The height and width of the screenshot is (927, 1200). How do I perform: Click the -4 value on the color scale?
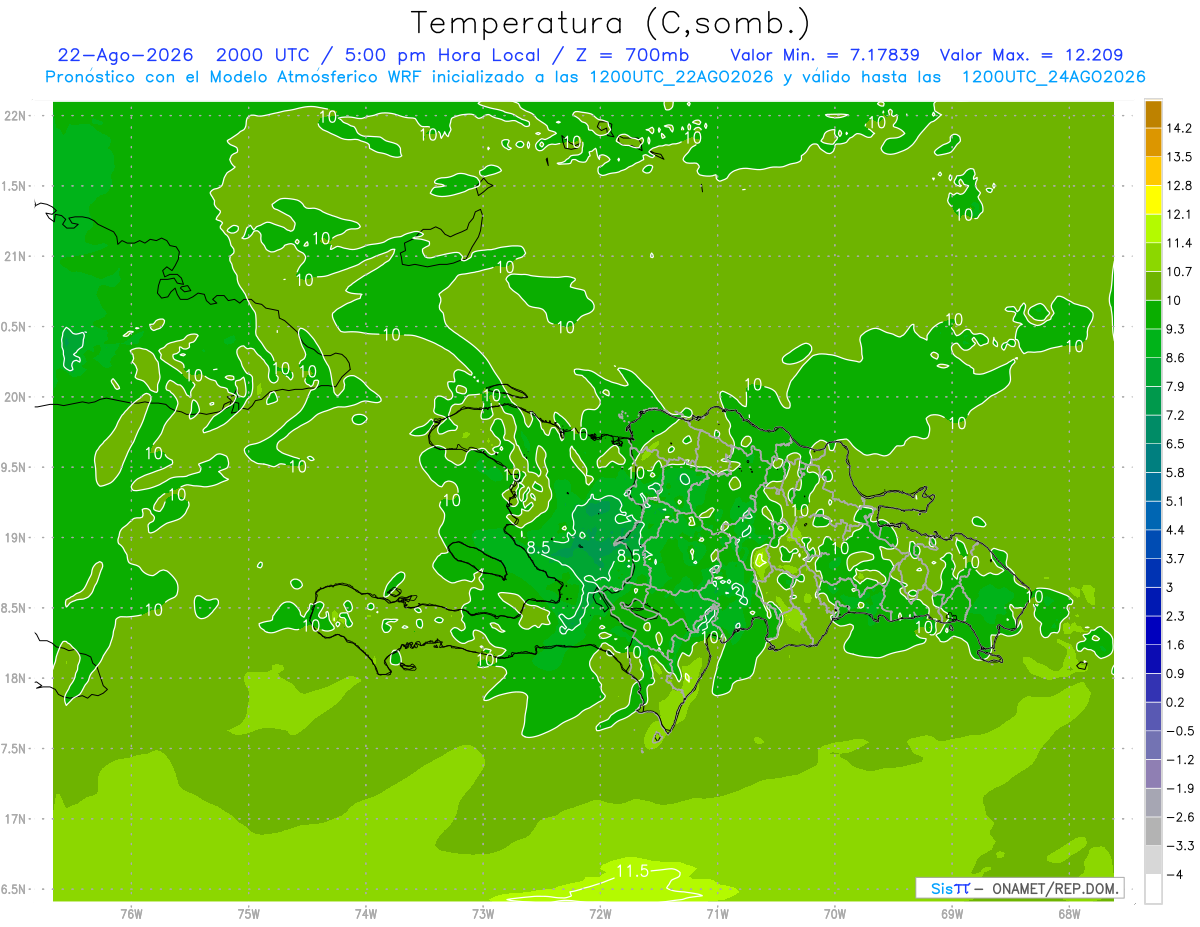[1175, 874]
